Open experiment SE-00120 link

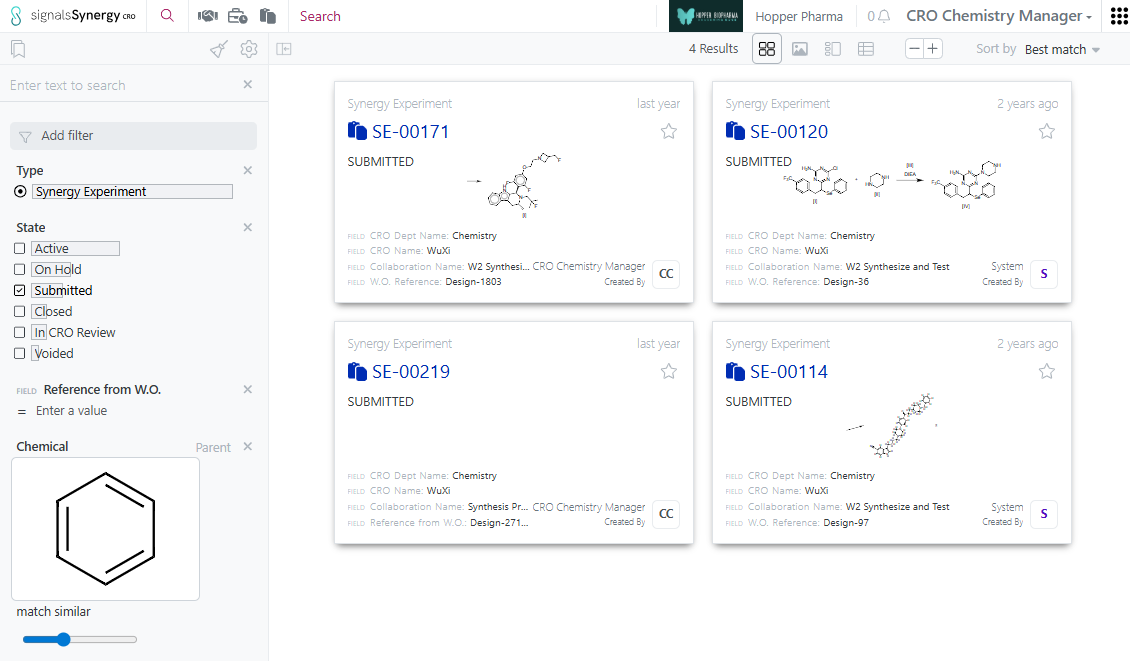pyautogui.click(x=788, y=131)
